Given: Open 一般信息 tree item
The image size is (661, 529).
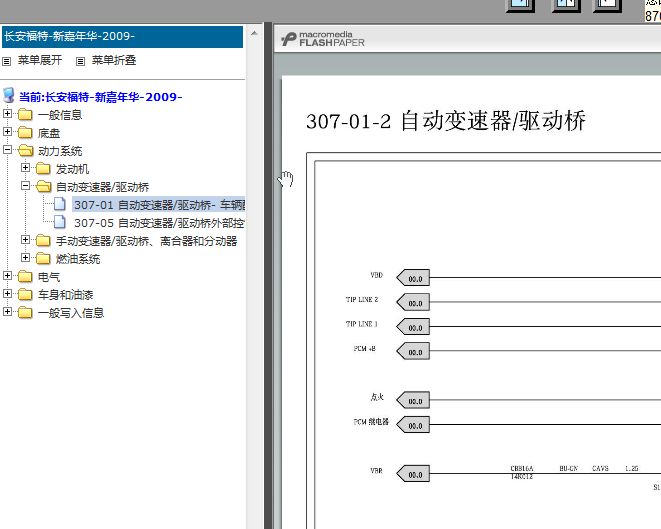Looking at the screenshot, I should point(60,115).
